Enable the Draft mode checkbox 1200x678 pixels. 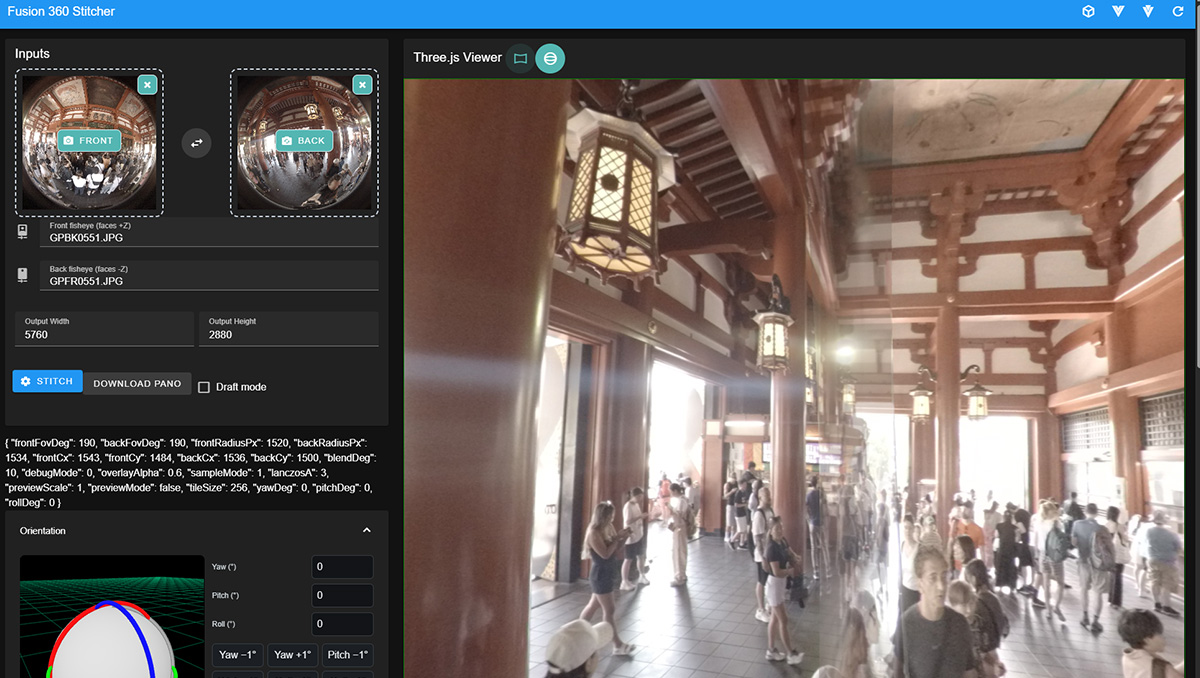204,387
